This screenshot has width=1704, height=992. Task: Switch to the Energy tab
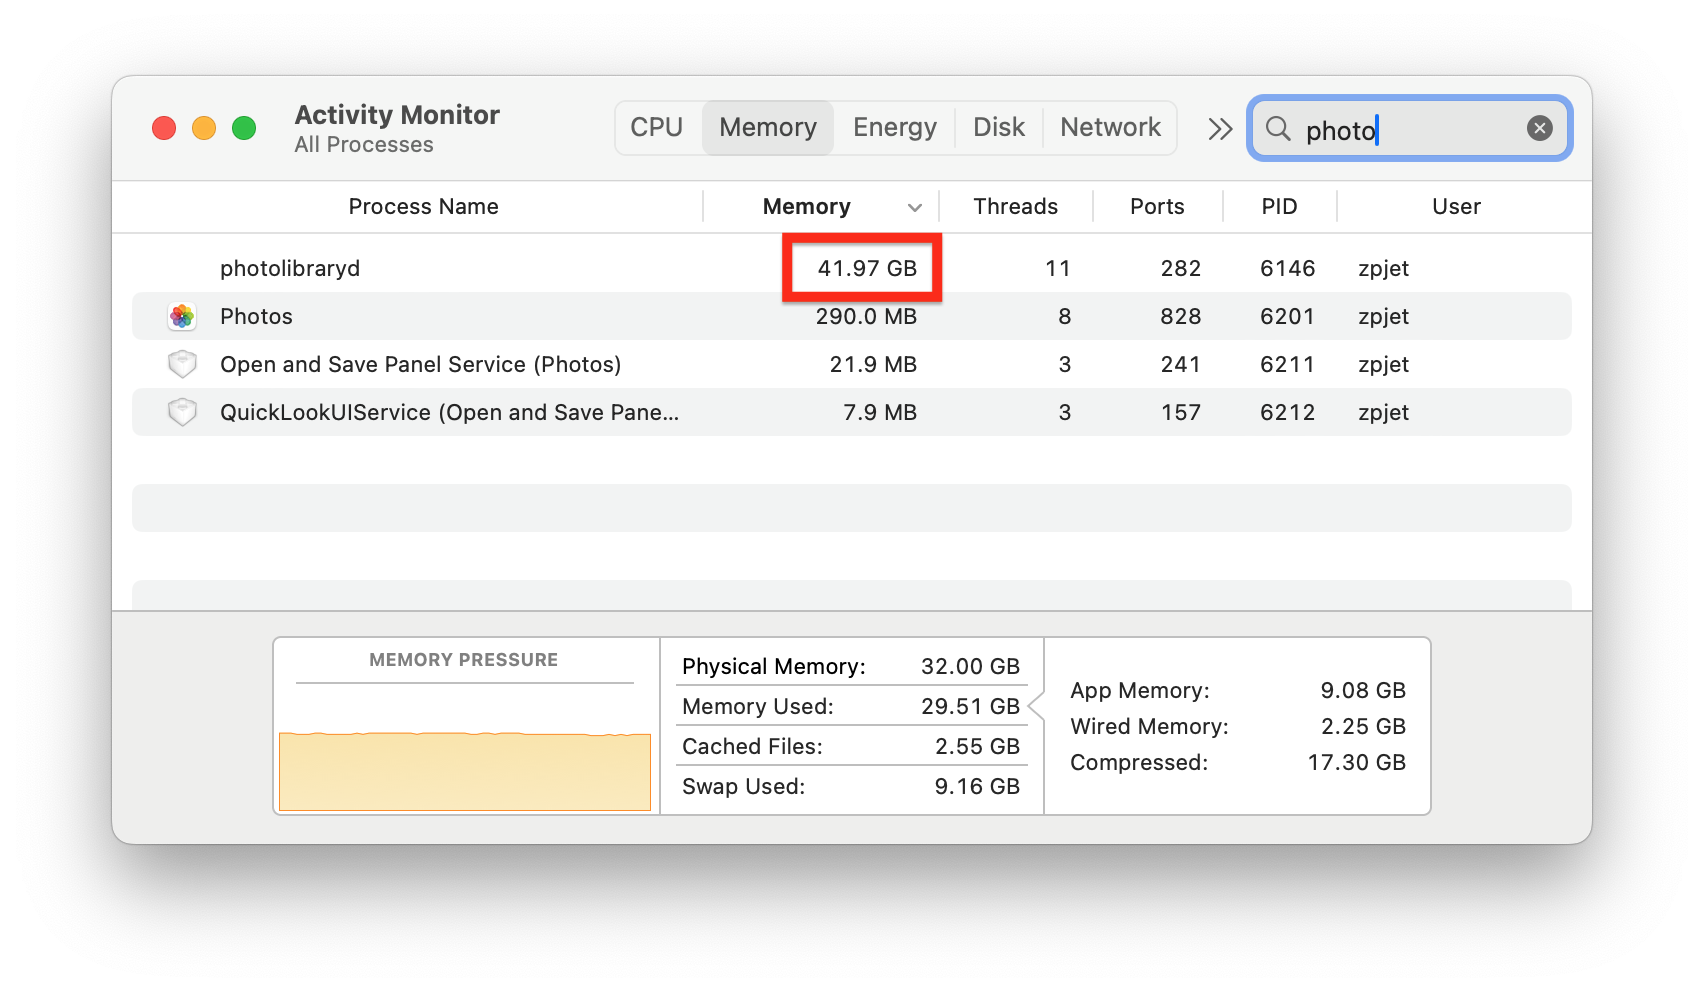[895, 127]
